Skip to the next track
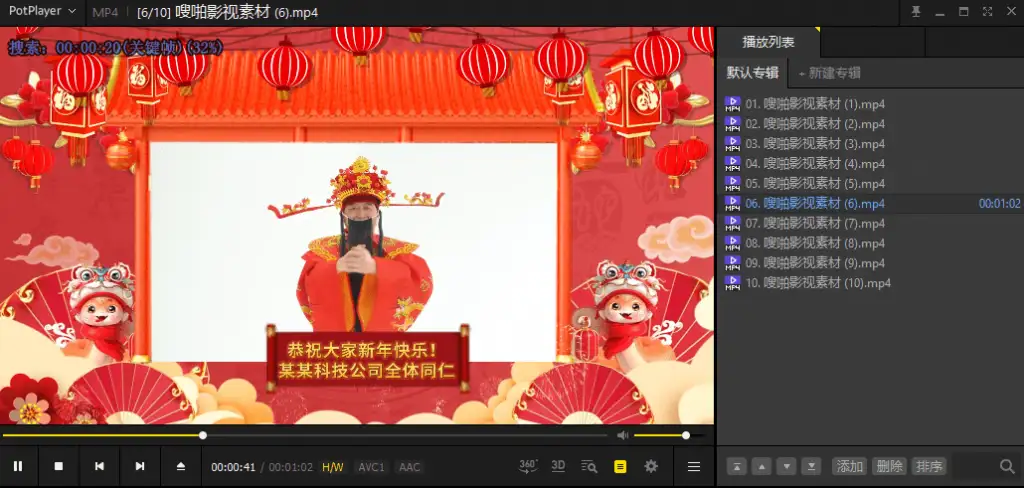Screen dimensions: 1024x488 point(140,466)
